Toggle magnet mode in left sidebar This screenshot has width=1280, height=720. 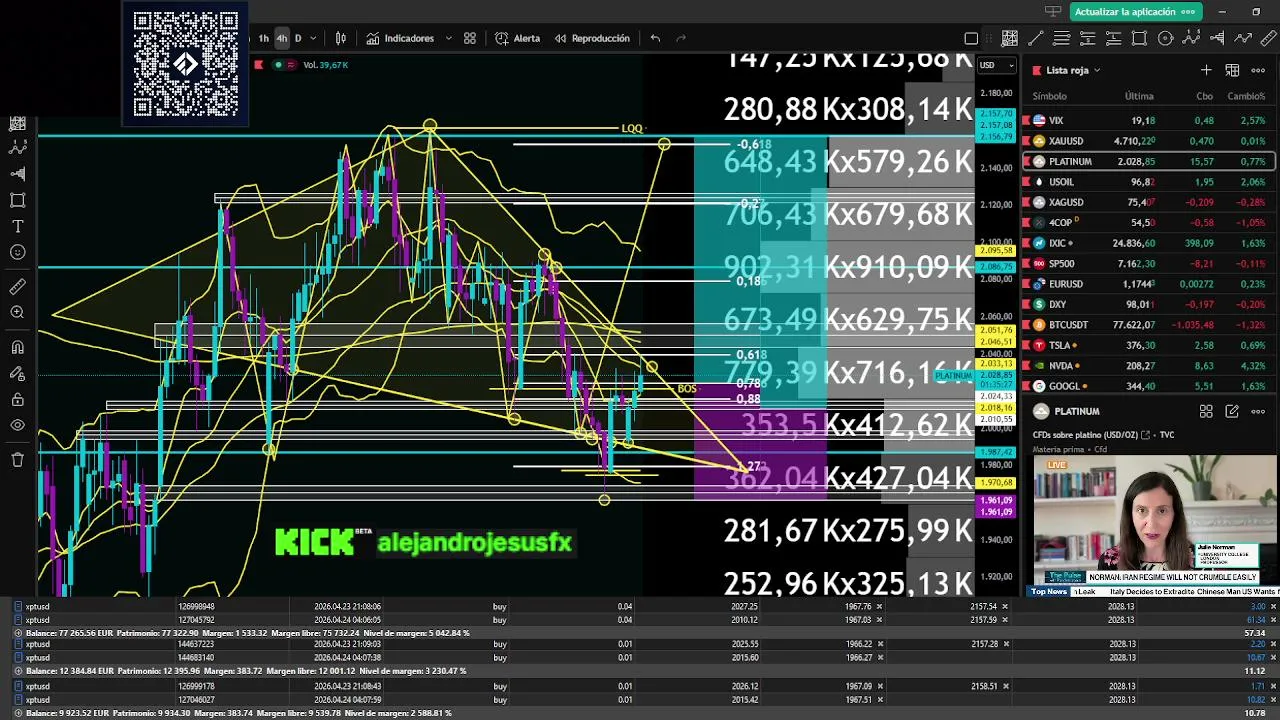point(17,347)
